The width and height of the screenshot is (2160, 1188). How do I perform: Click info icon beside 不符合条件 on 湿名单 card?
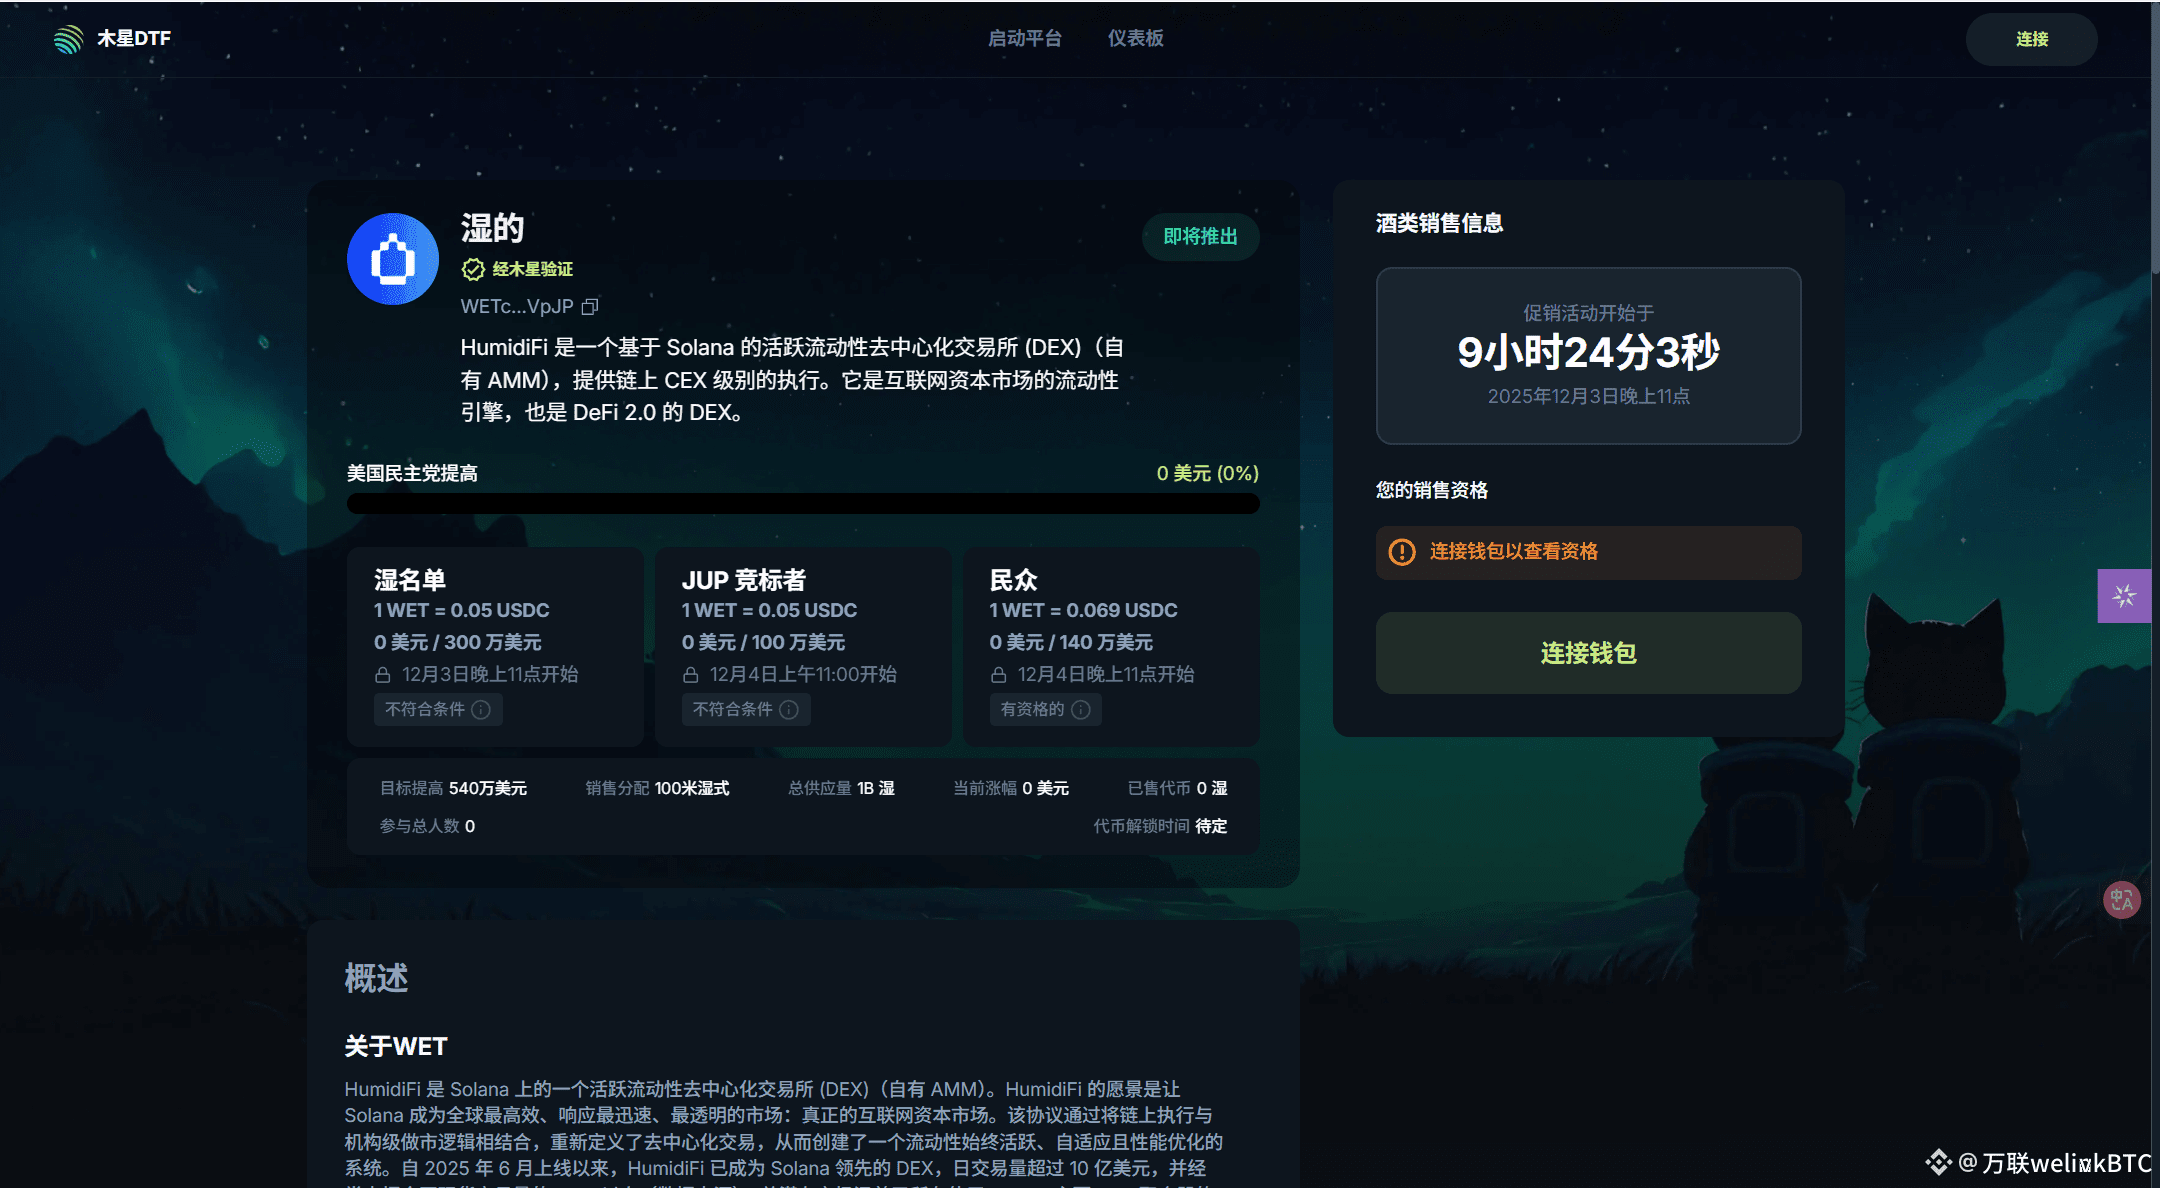pyautogui.click(x=481, y=710)
